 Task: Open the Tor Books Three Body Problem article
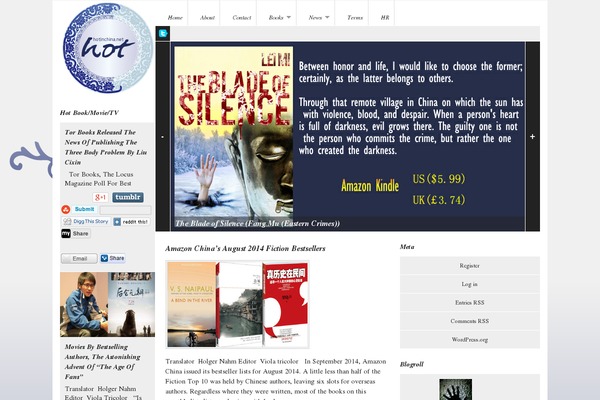pyautogui.click(x=106, y=147)
